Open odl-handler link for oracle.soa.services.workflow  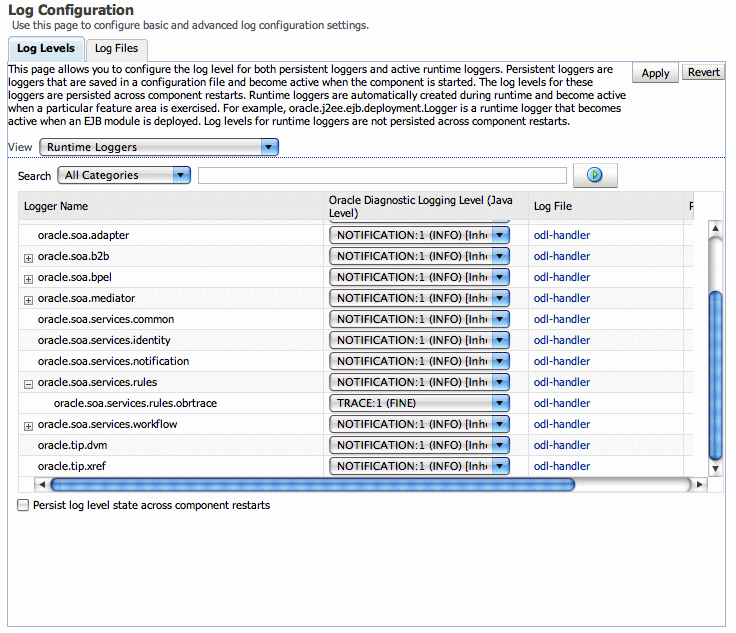pos(561,424)
